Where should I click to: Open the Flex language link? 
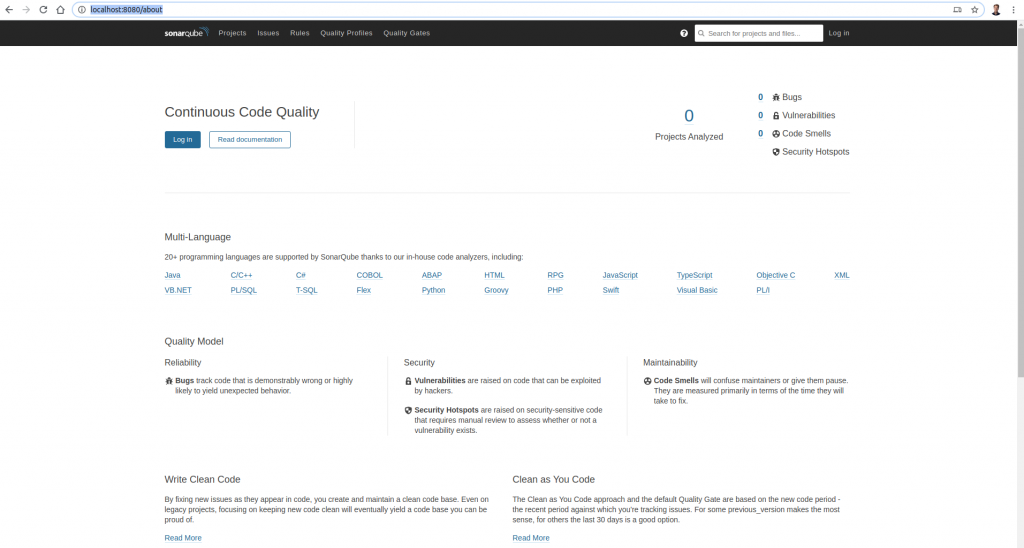click(x=364, y=291)
